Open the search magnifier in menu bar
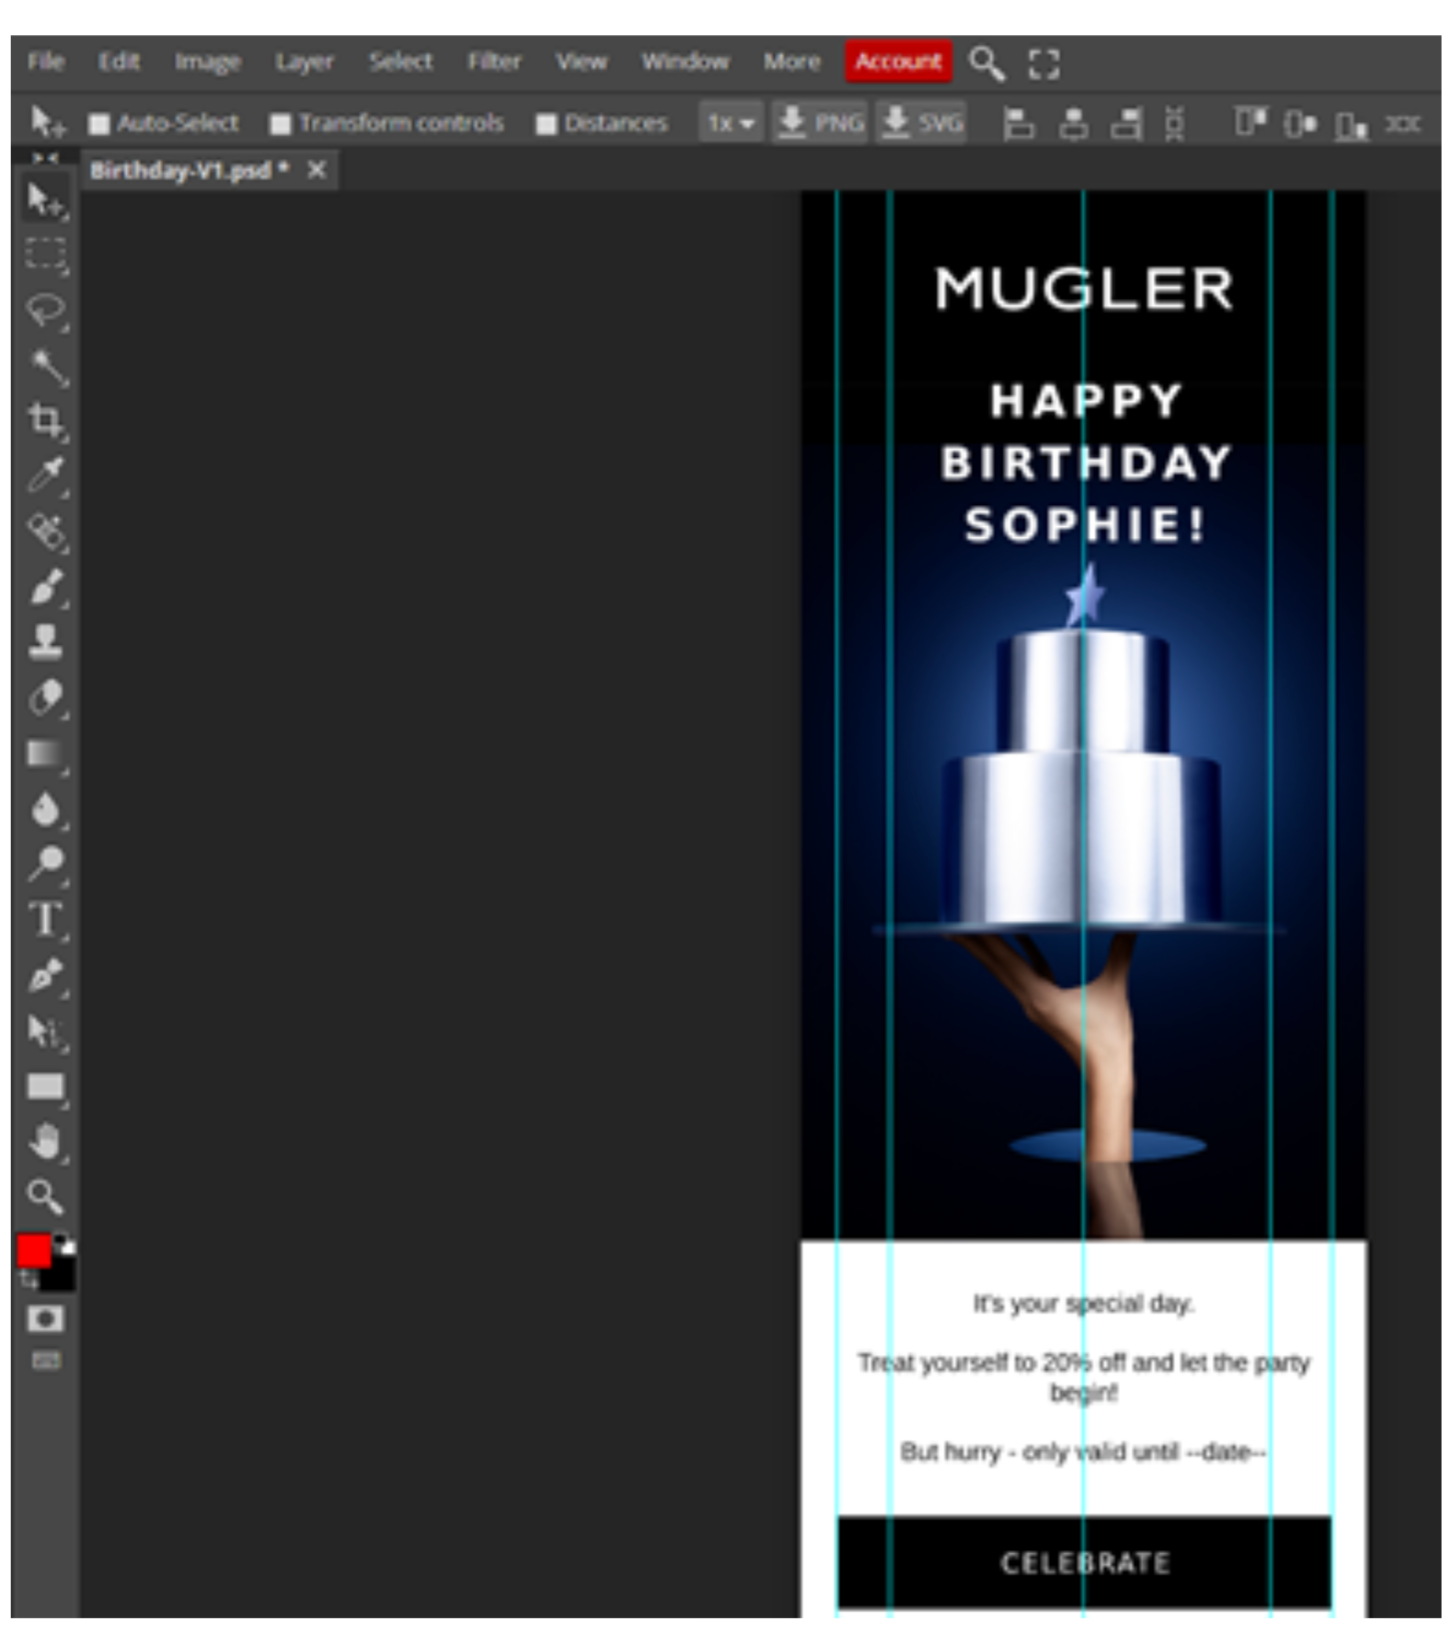 click(986, 63)
